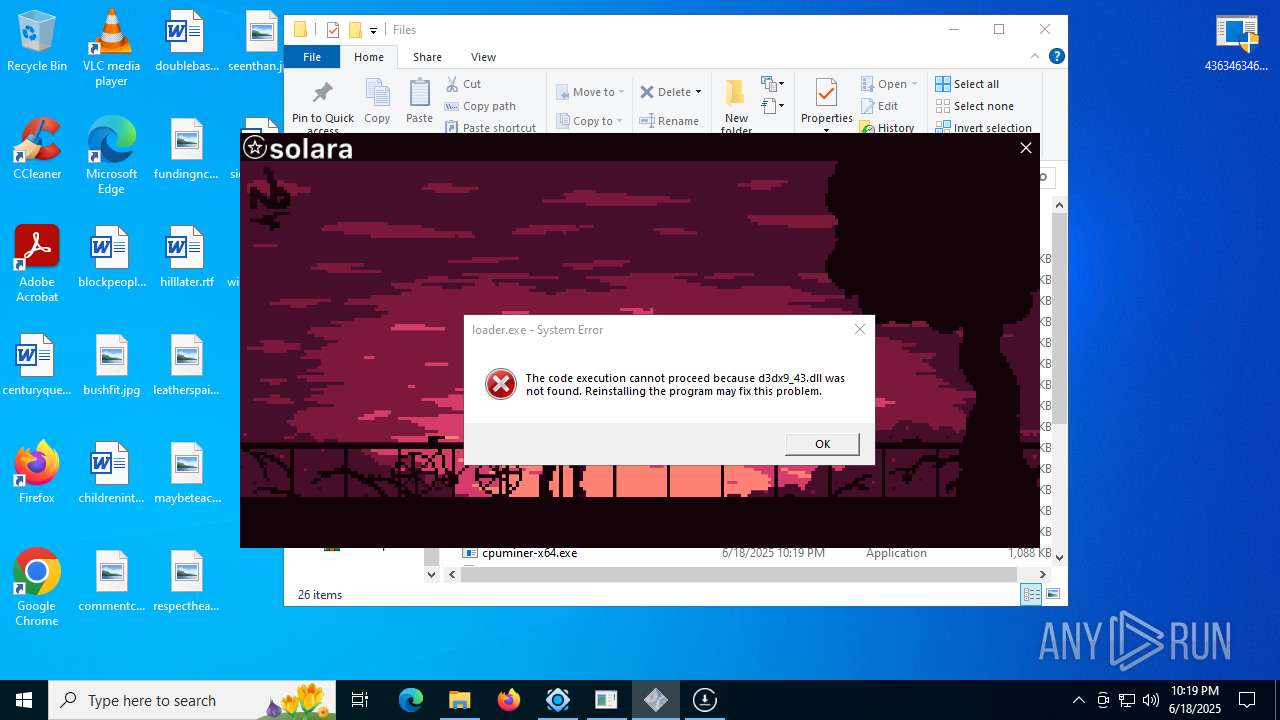Collapse the Explorer ribbon with chevron
Viewport: 1280px width, 720px height.
[x=1036, y=57]
